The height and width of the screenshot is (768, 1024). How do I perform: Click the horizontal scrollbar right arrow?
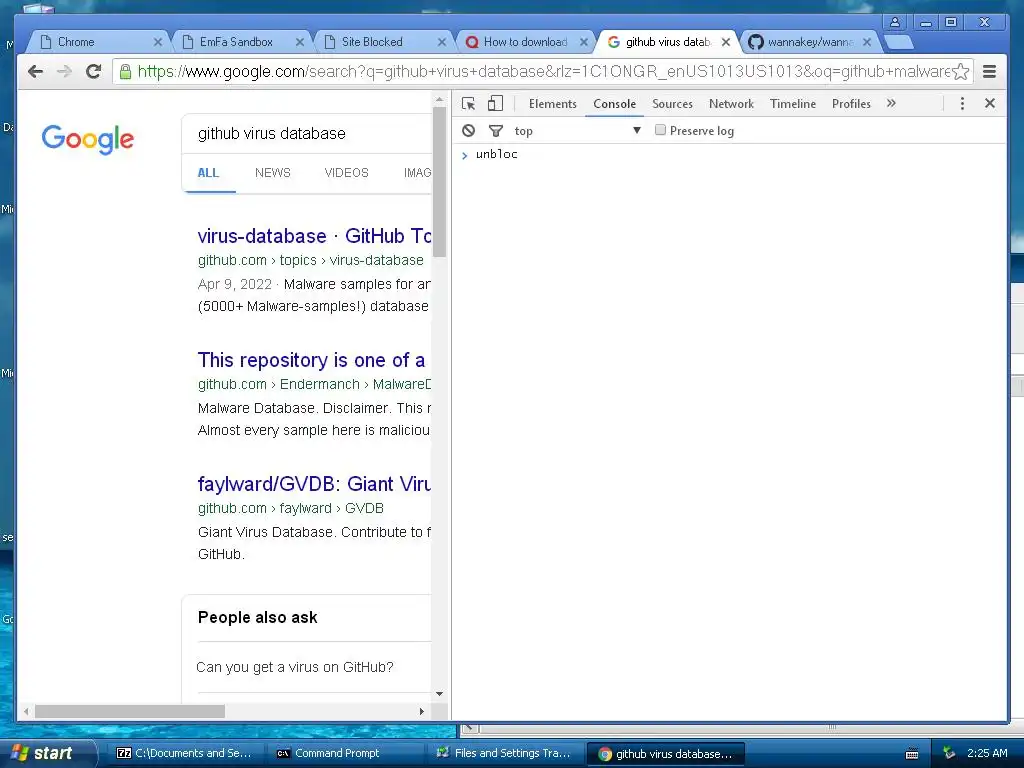[x=422, y=711]
